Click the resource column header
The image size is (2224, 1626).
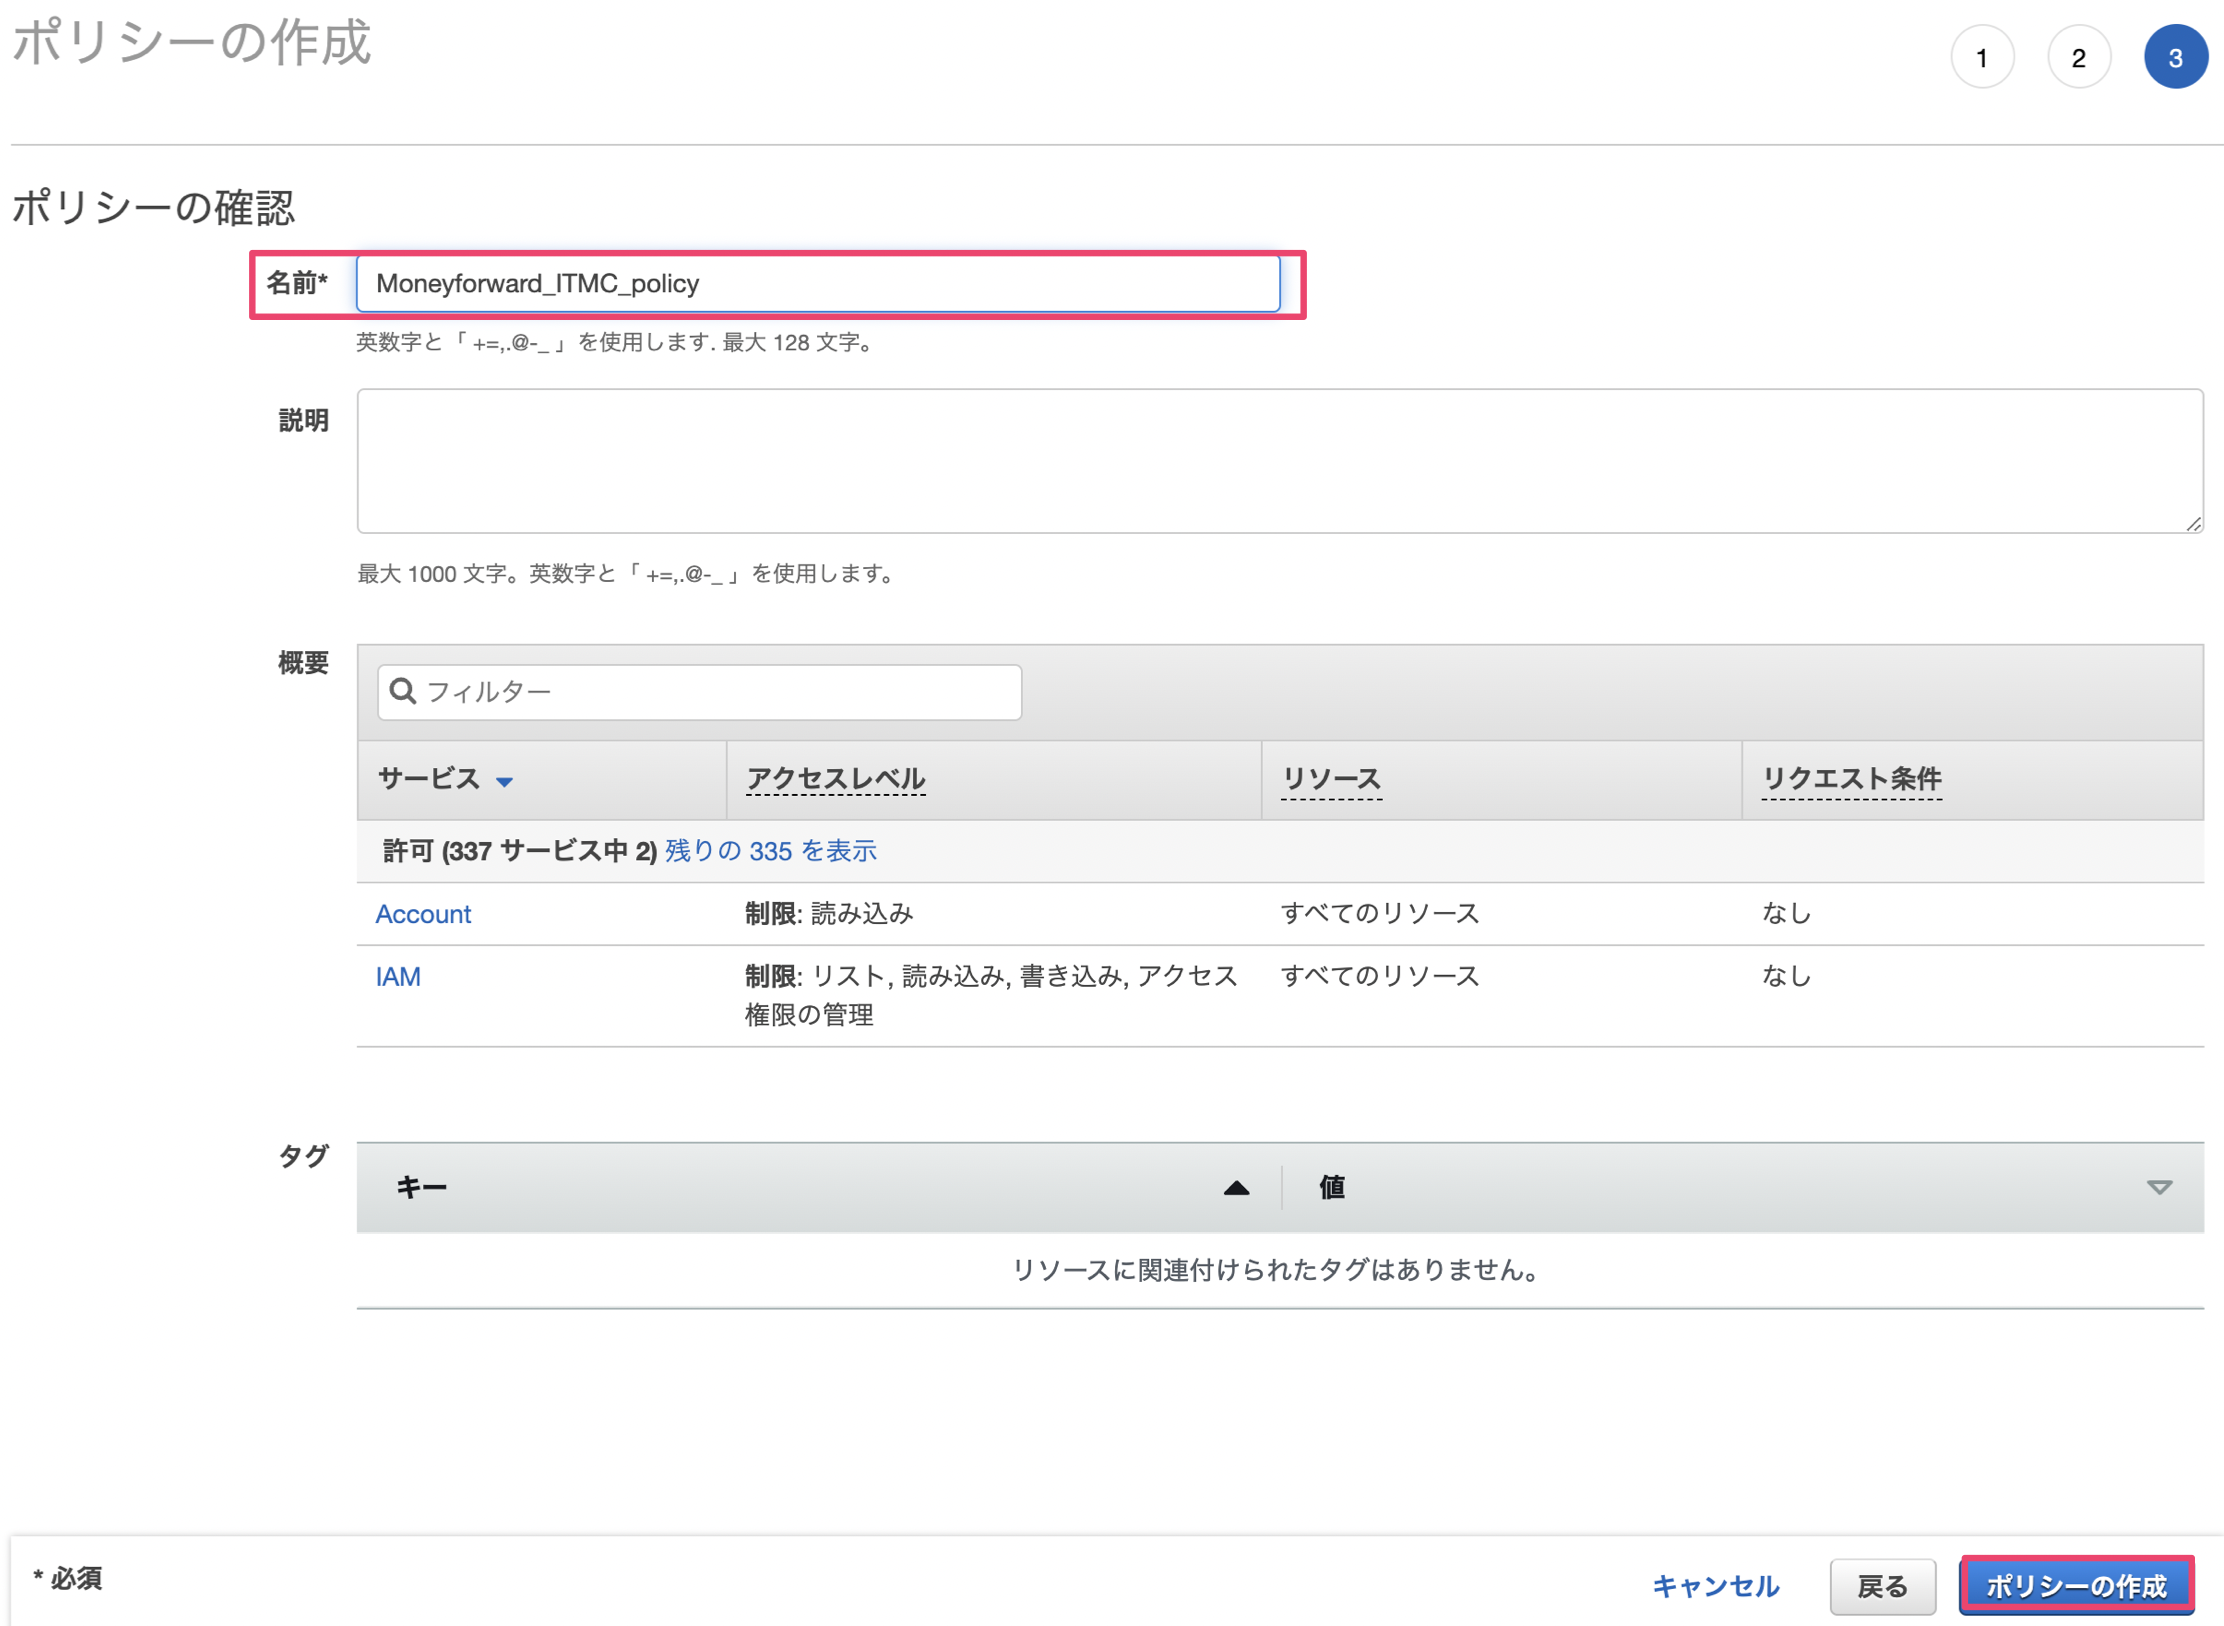point(1331,779)
